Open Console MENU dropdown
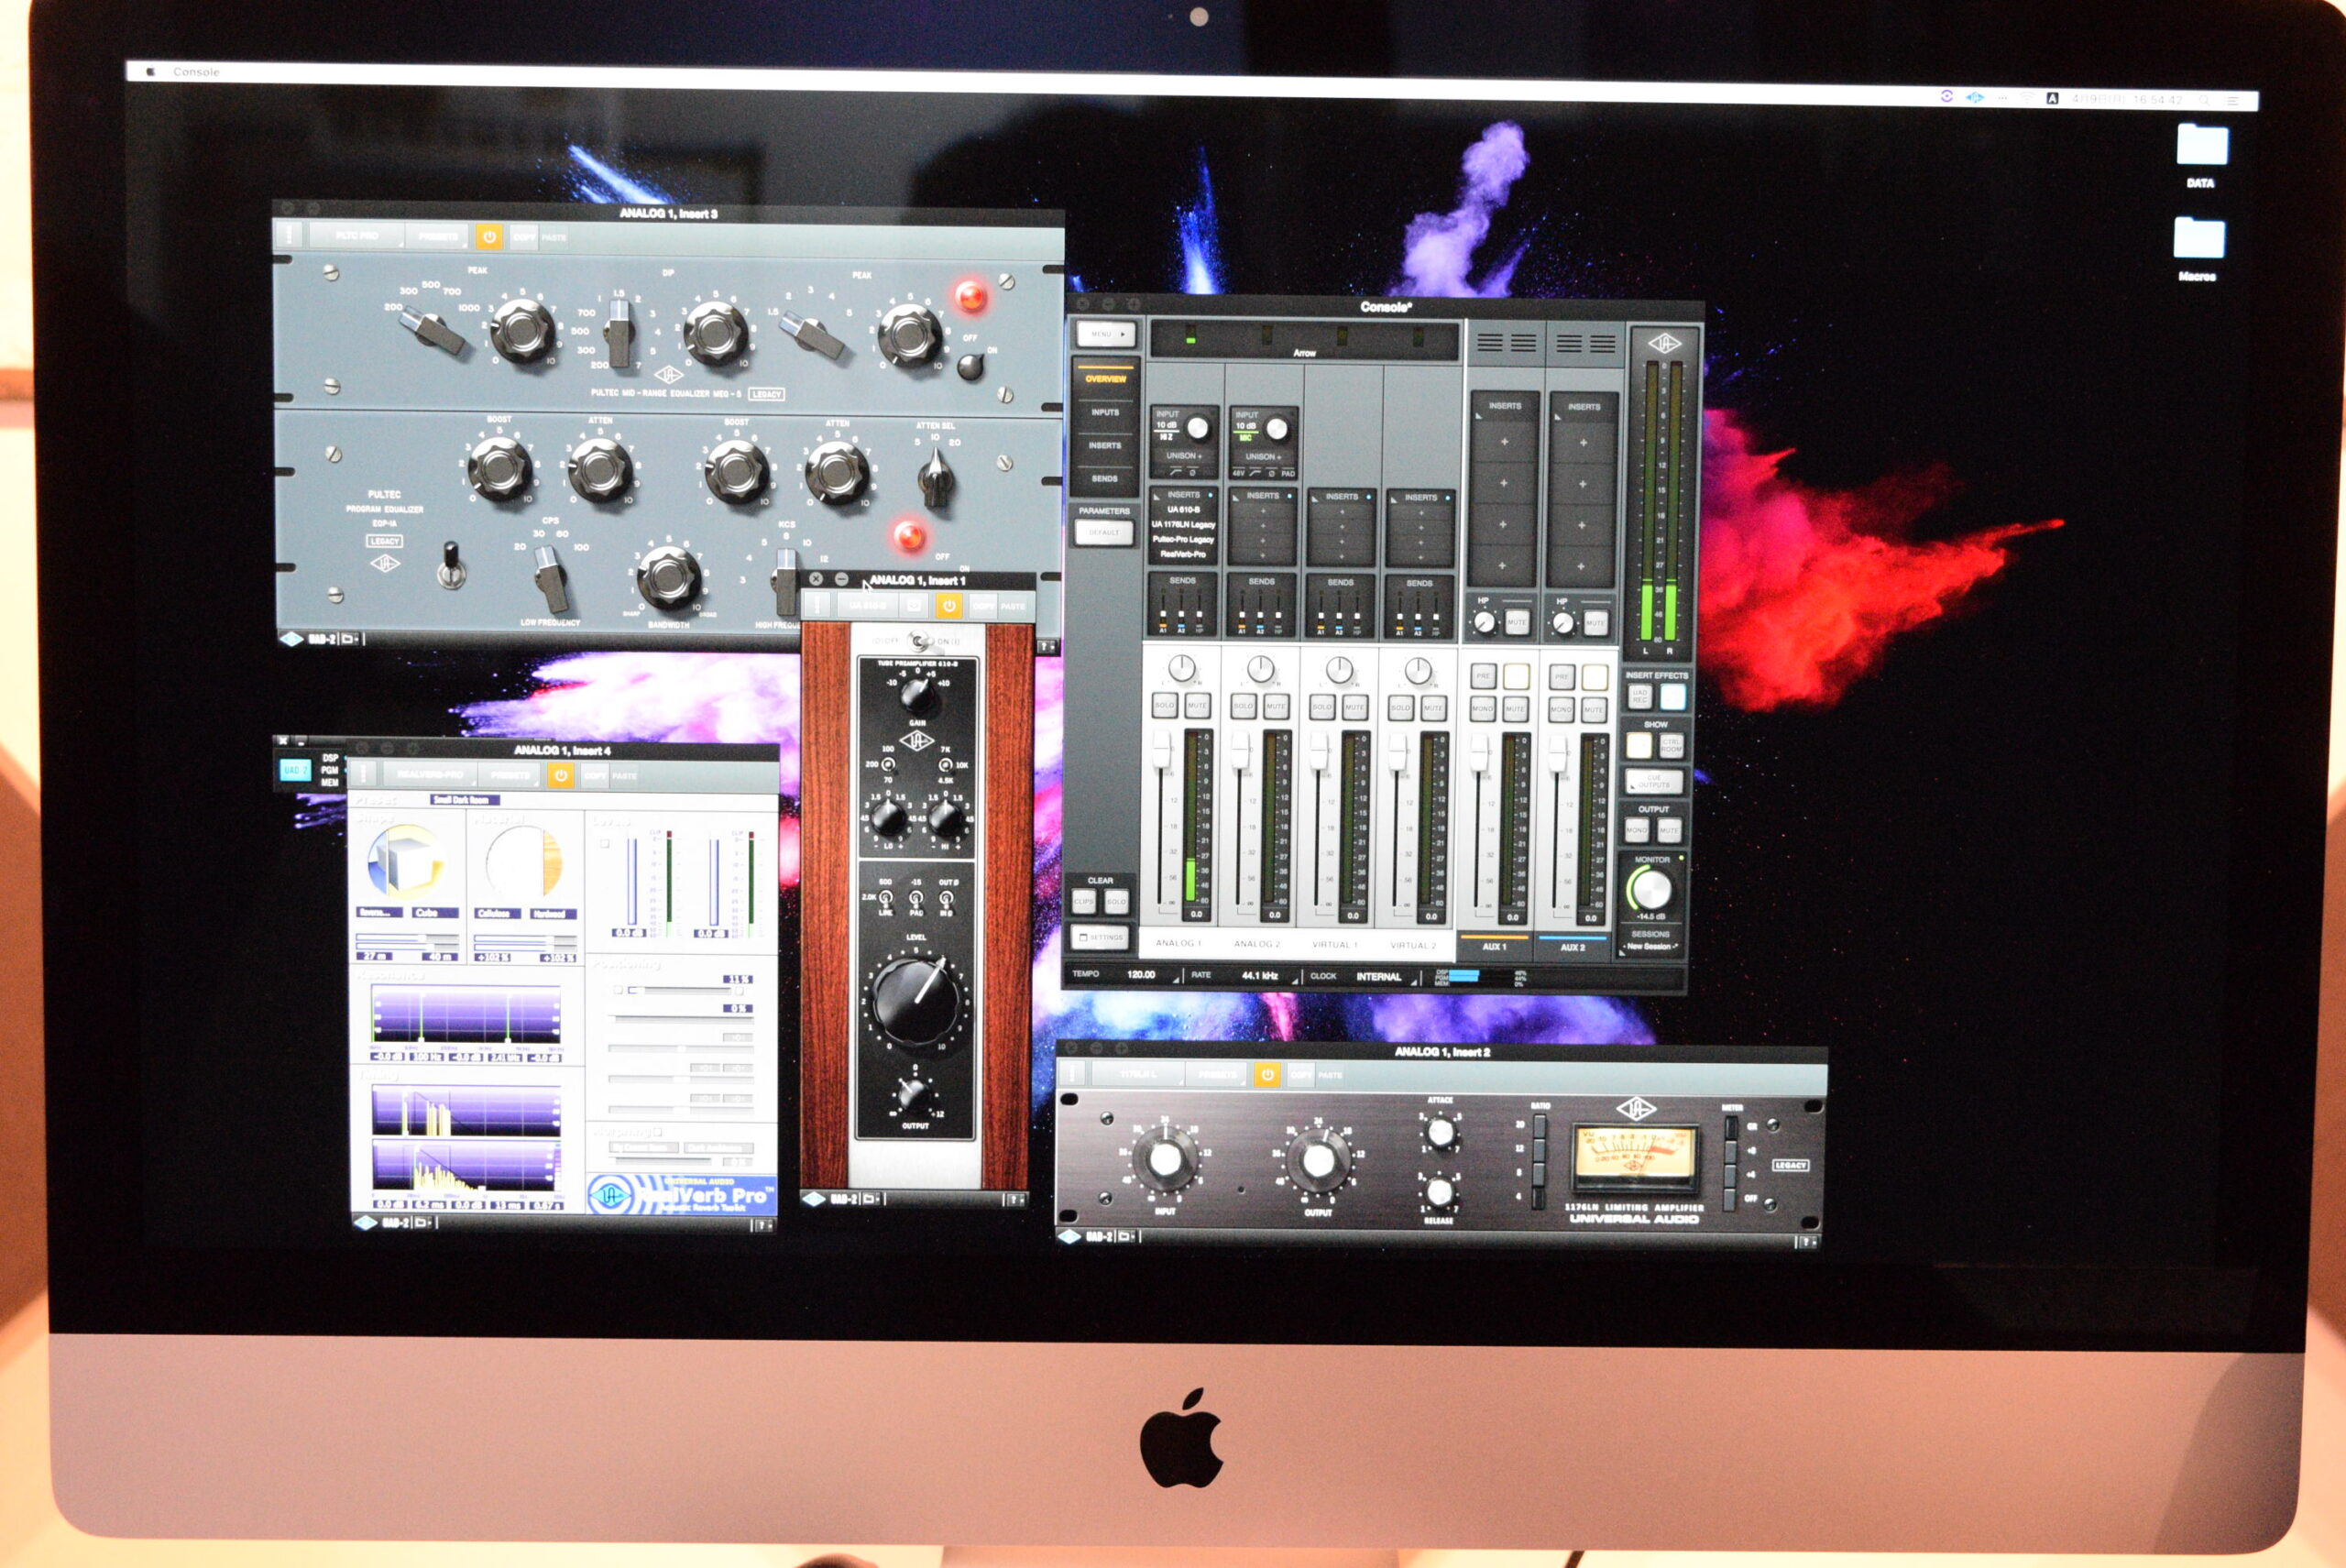This screenshot has height=1568, width=2346. [1106, 334]
